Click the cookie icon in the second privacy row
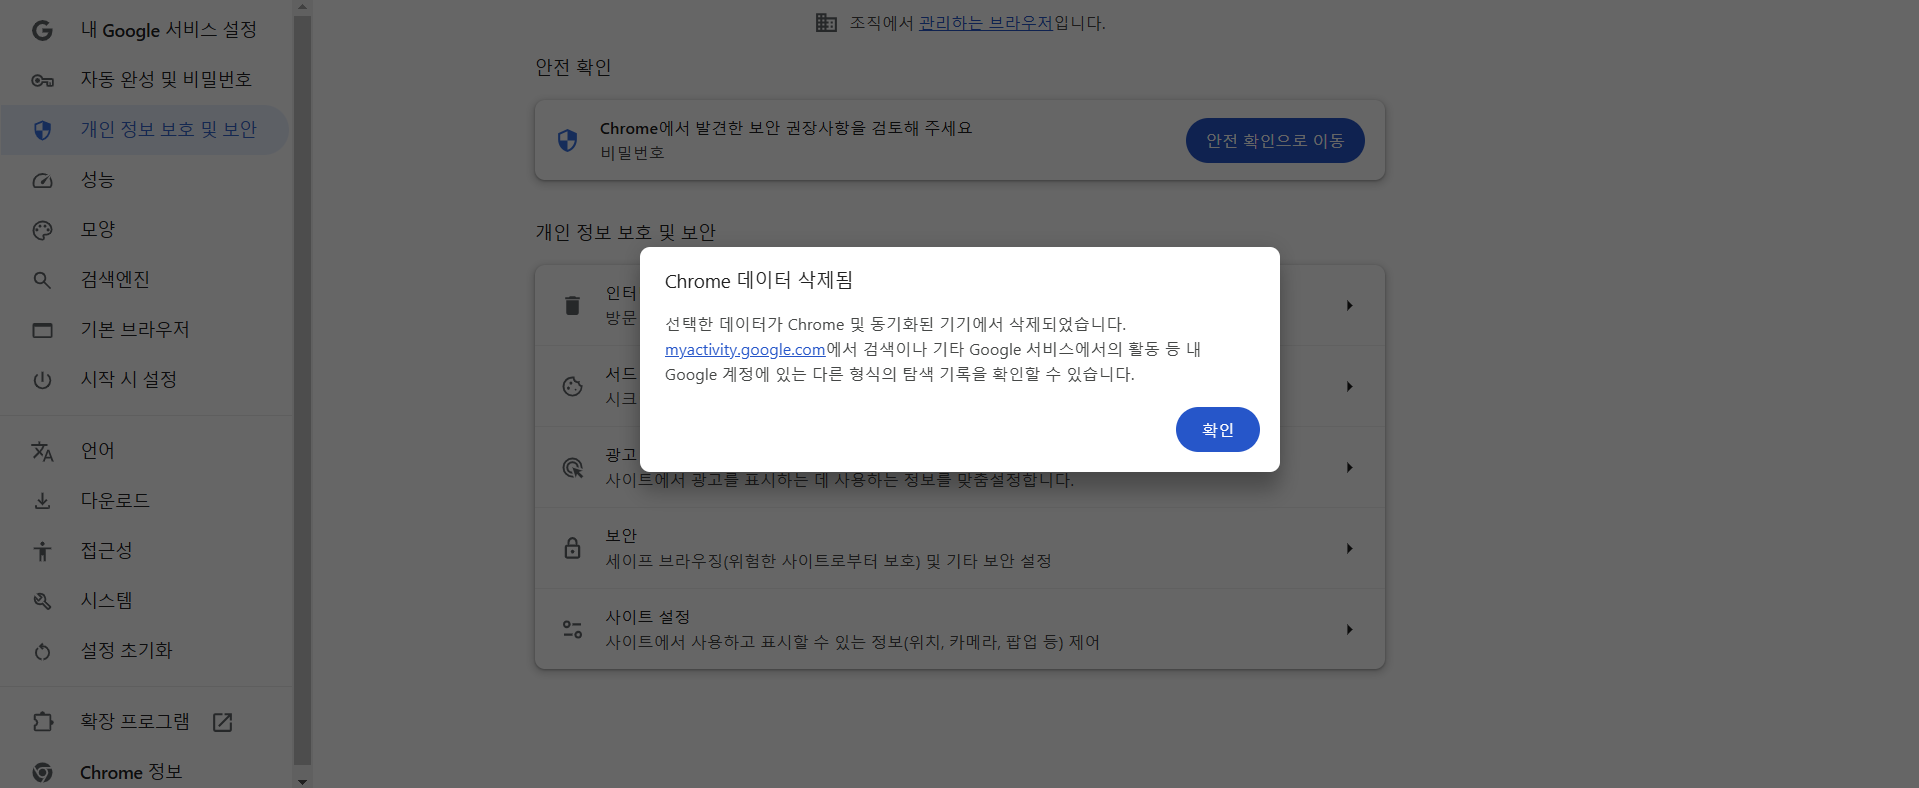The height and width of the screenshot is (788, 1919). coord(572,386)
